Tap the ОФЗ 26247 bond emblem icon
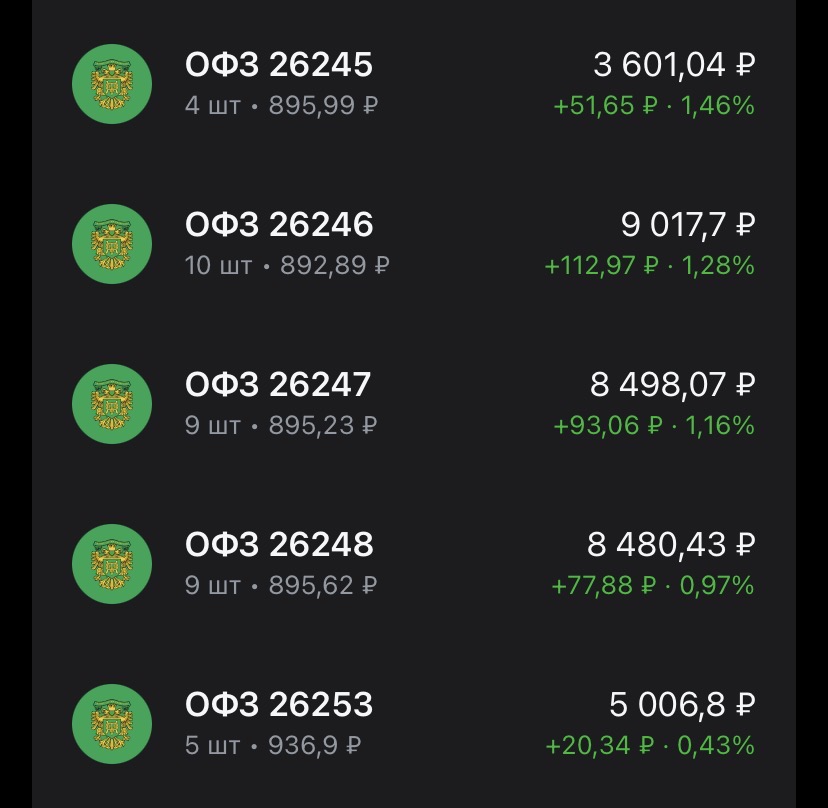The image size is (828, 808). [112, 404]
